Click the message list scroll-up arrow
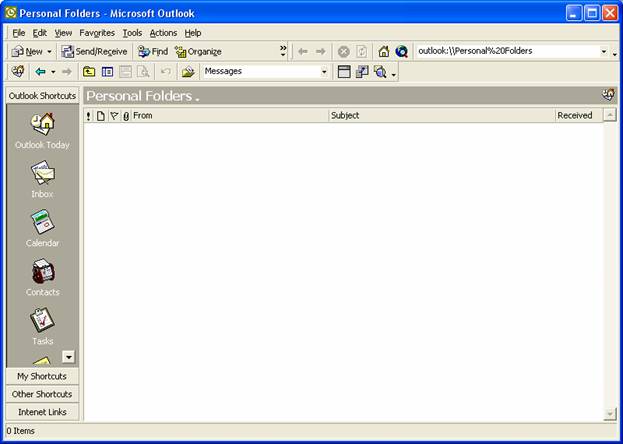Screen dimensions: 623x444 (x=609, y=116)
